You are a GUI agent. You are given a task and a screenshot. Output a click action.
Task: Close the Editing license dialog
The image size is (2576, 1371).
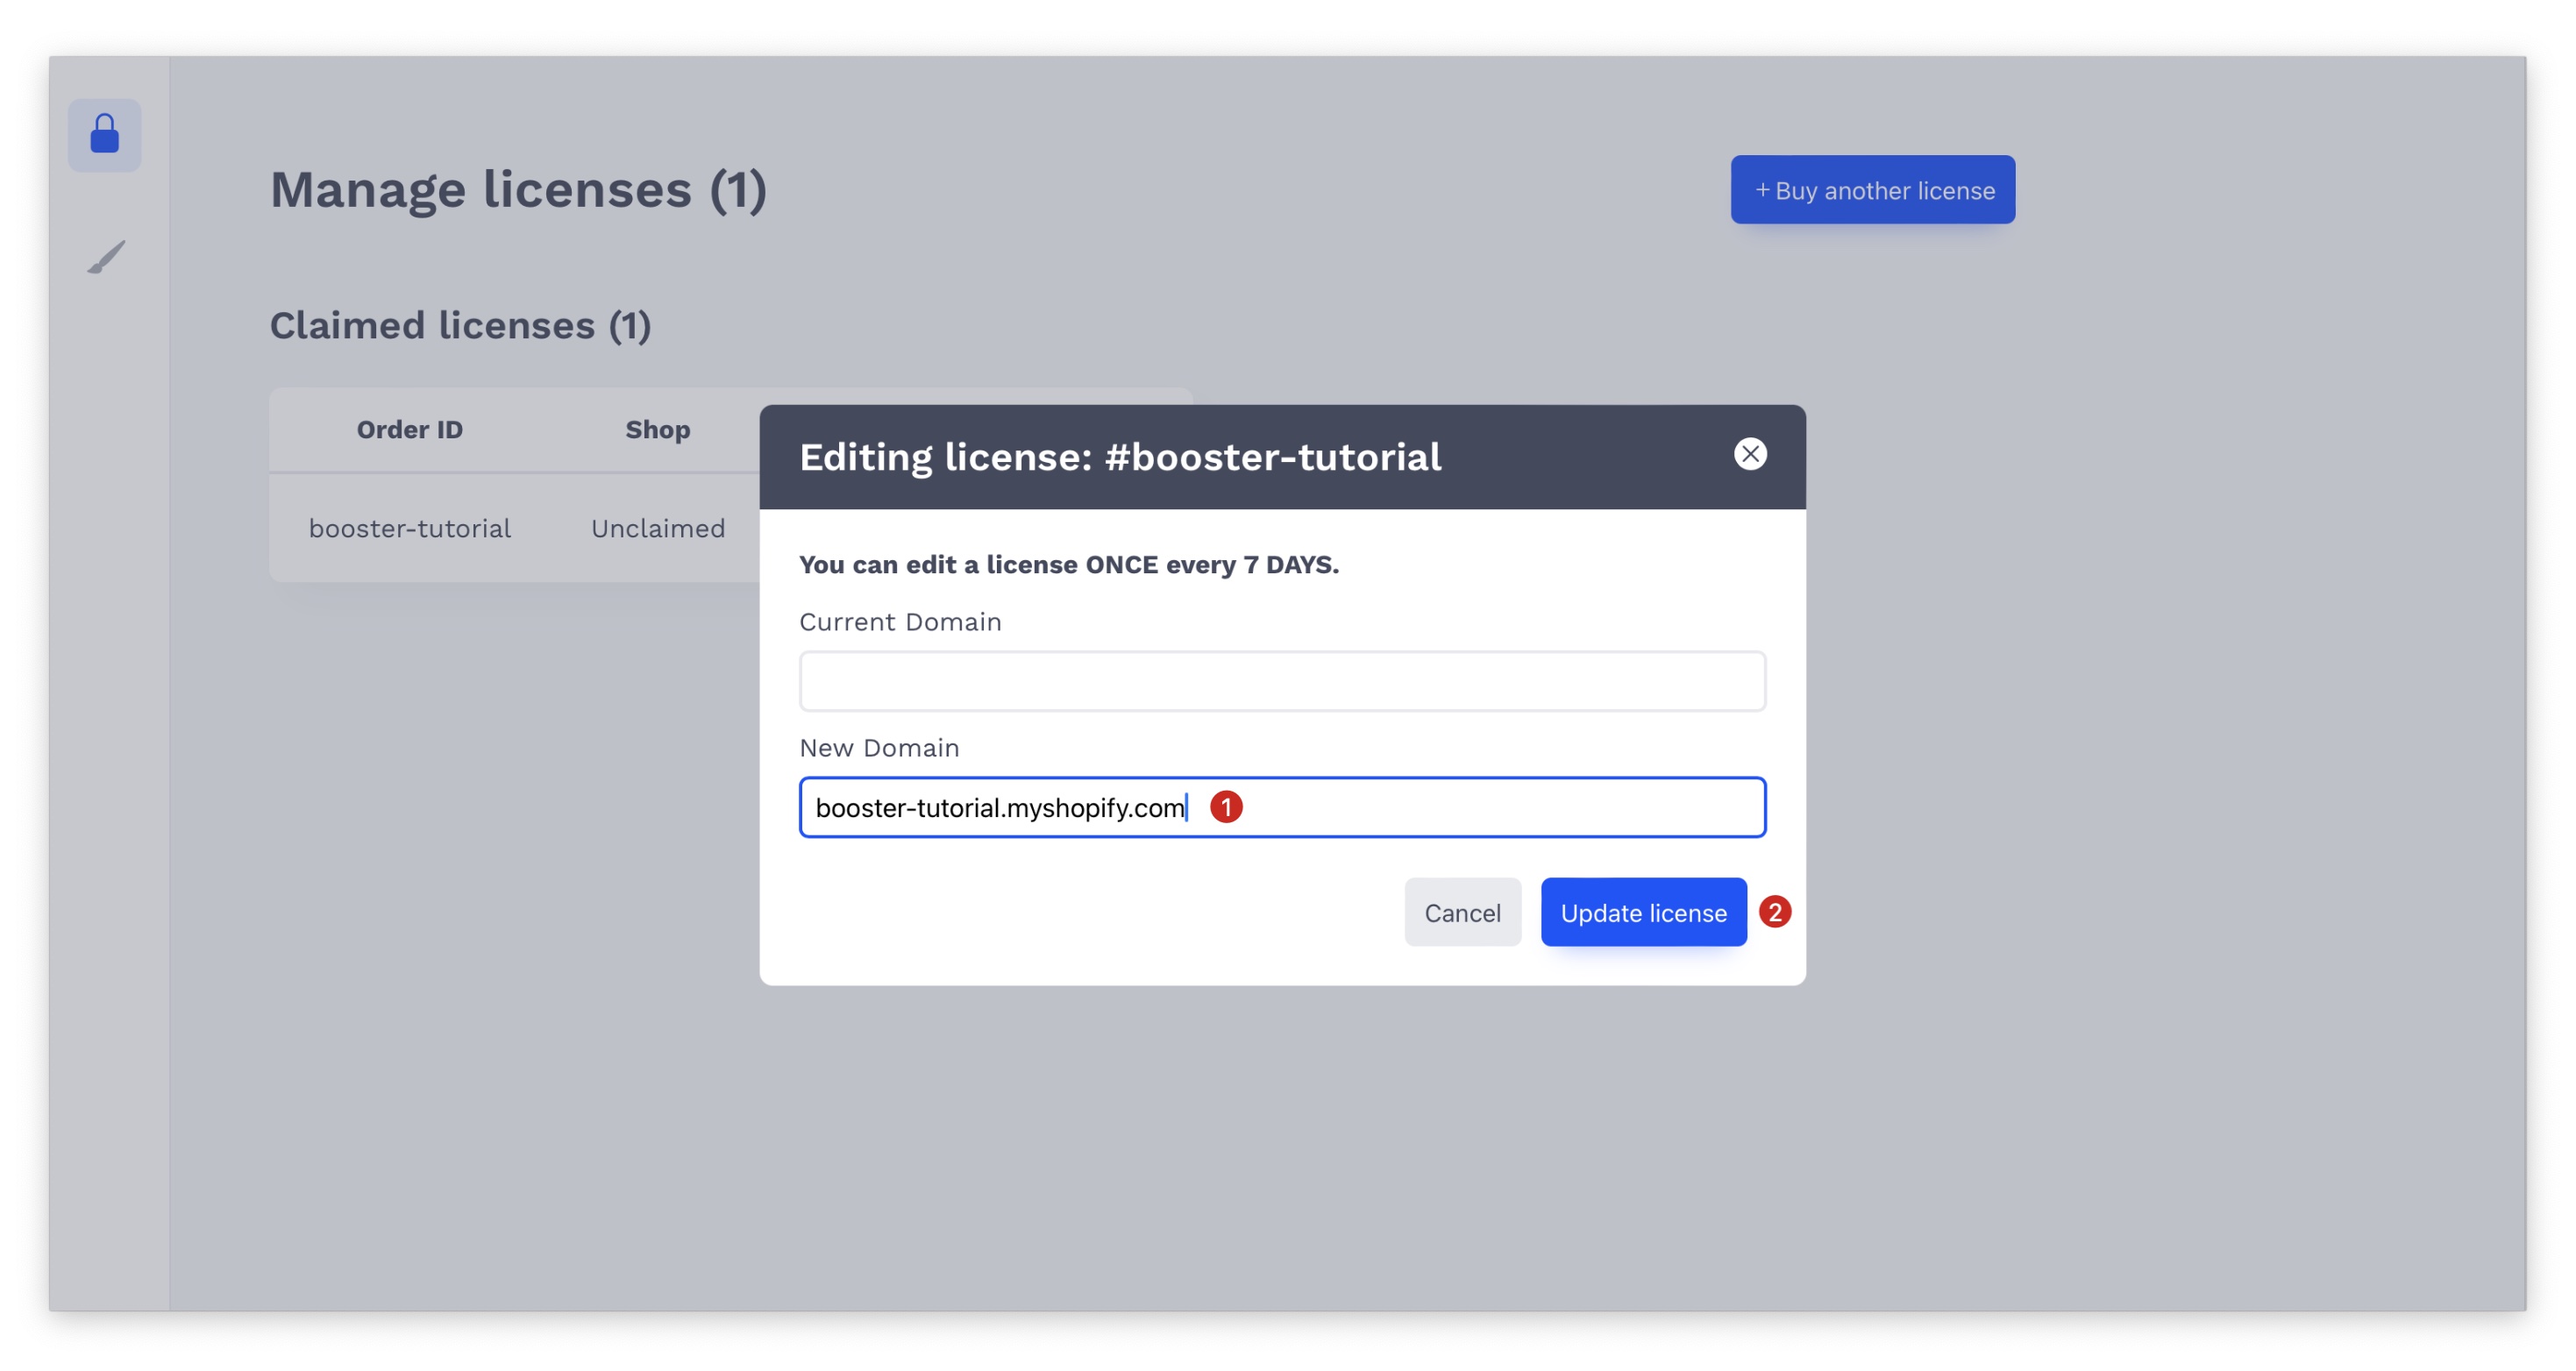coord(1749,454)
